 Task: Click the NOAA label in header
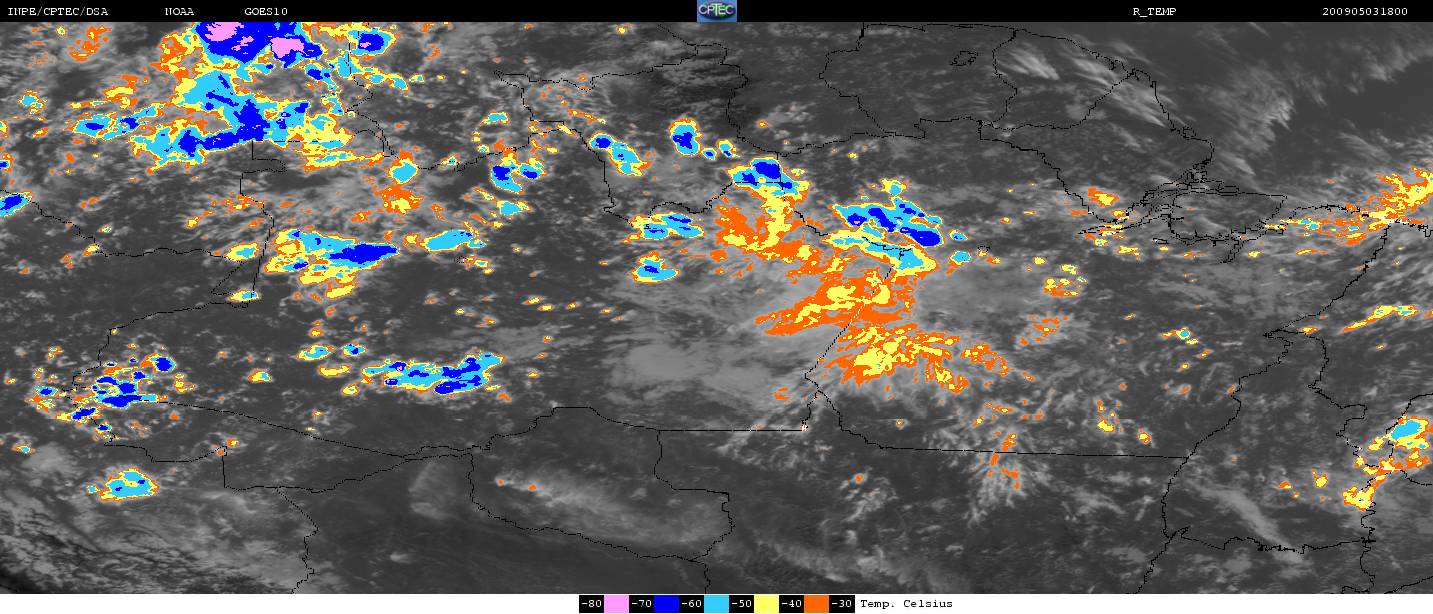coord(180,11)
